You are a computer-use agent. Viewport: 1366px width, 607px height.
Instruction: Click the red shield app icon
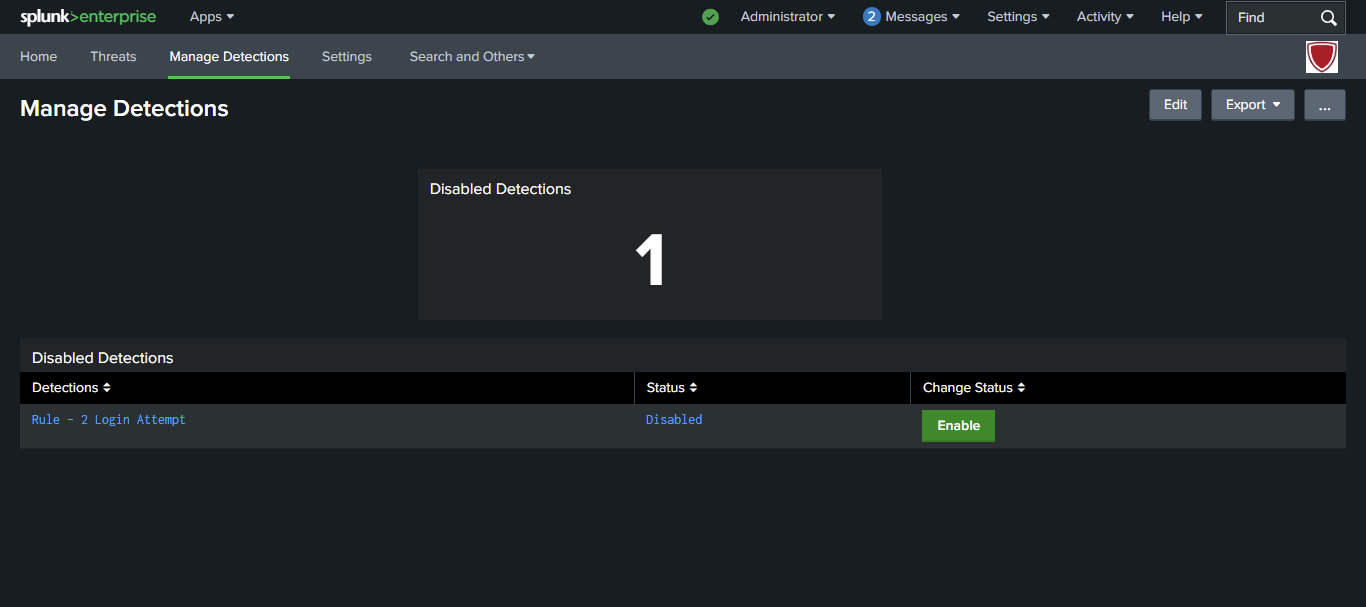click(1322, 57)
